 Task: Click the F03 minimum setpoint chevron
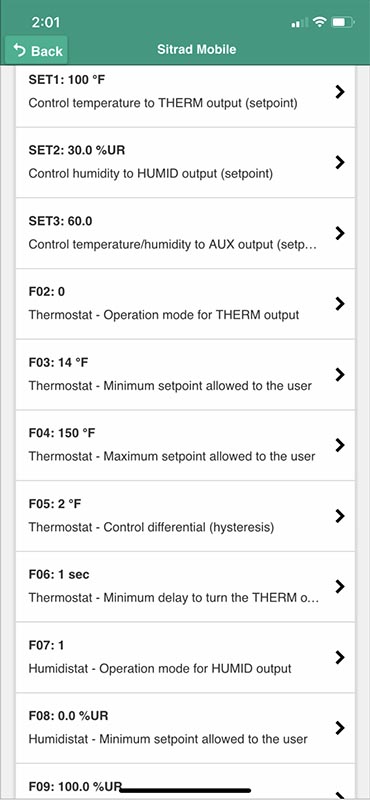point(340,374)
